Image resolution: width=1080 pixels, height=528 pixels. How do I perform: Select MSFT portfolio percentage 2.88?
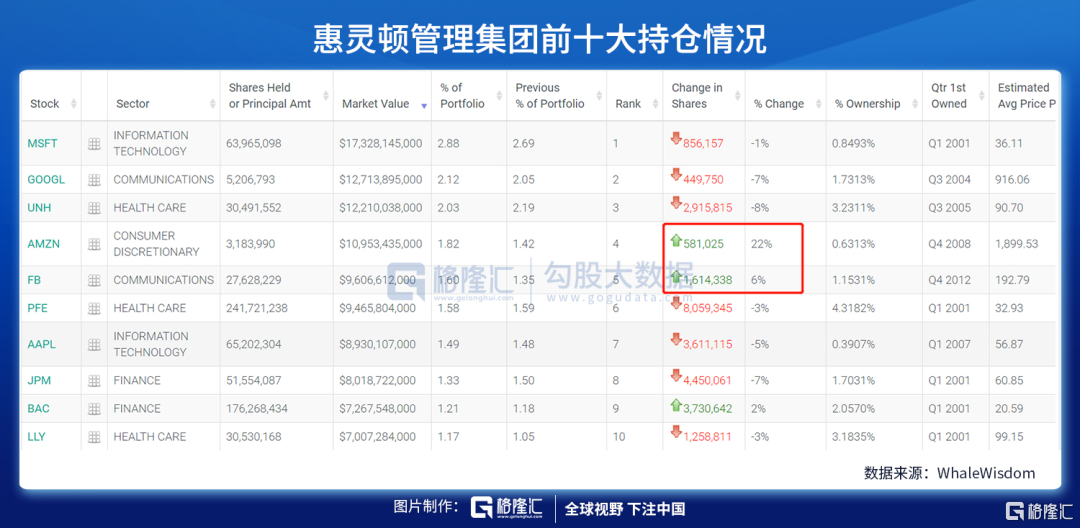(x=448, y=144)
